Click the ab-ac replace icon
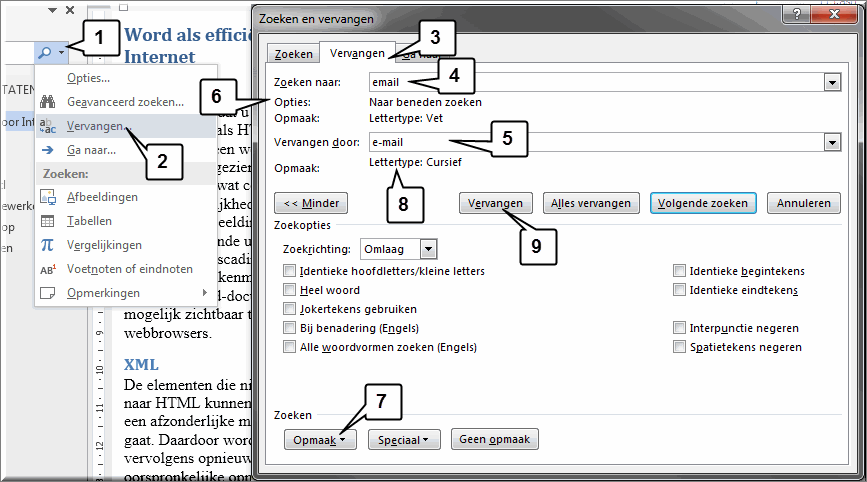Screen dimensions: 867x482 click(x=48, y=126)
